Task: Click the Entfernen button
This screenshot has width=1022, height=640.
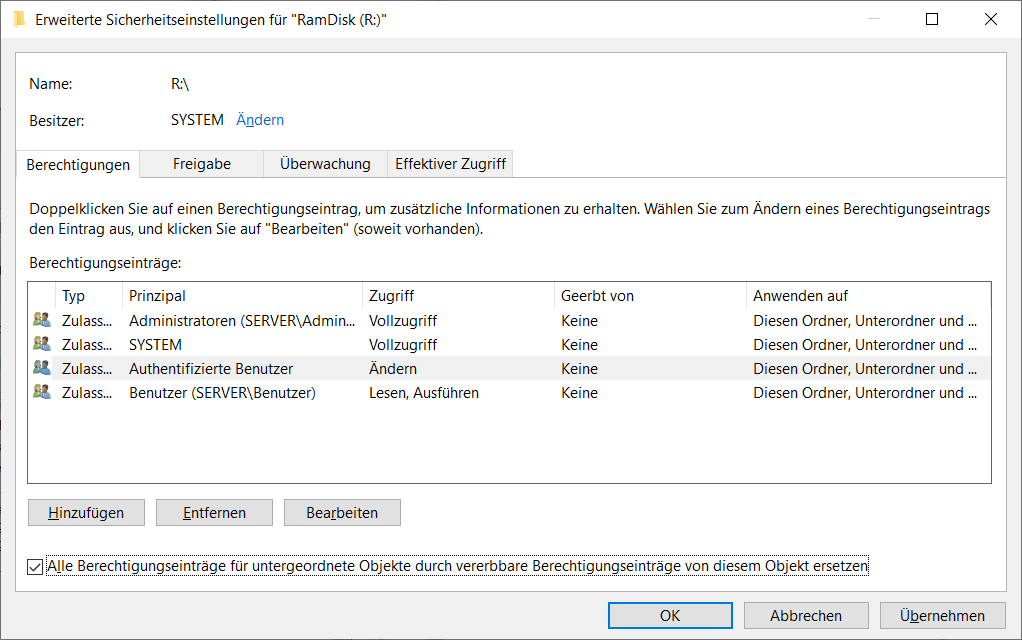Action: pyautogui.click(x=214, y=513)
